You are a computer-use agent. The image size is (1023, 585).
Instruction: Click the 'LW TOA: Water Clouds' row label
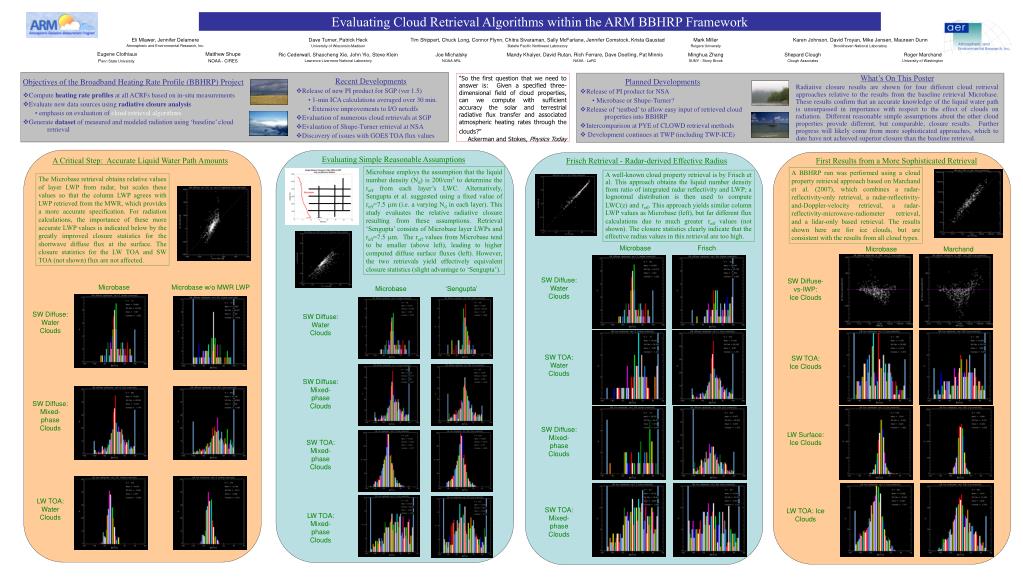point(50,509)
